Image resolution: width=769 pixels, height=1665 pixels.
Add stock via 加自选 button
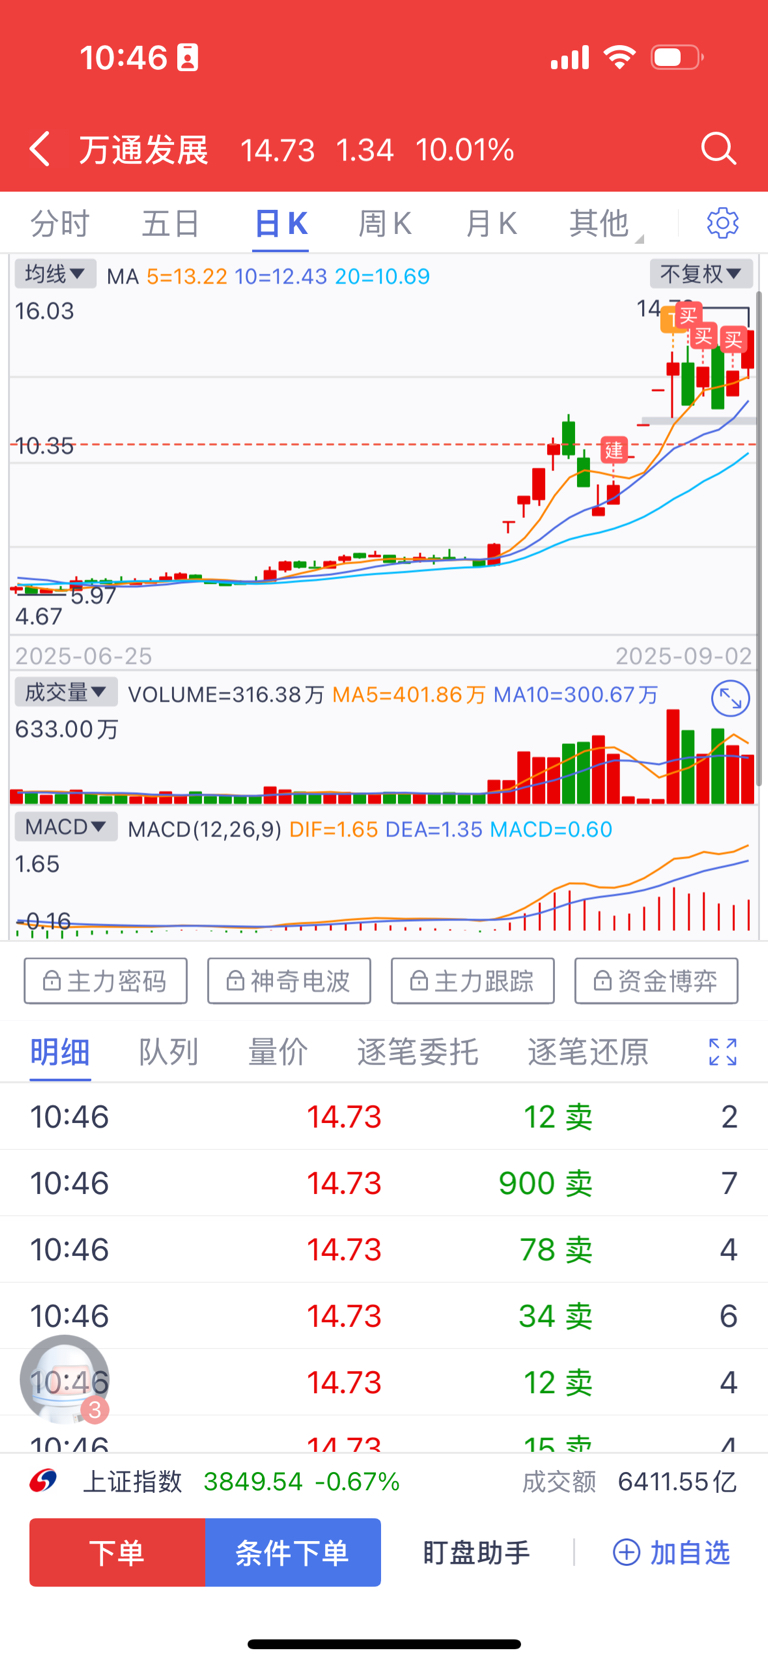pyautogui.click(x=671, y=1552)
